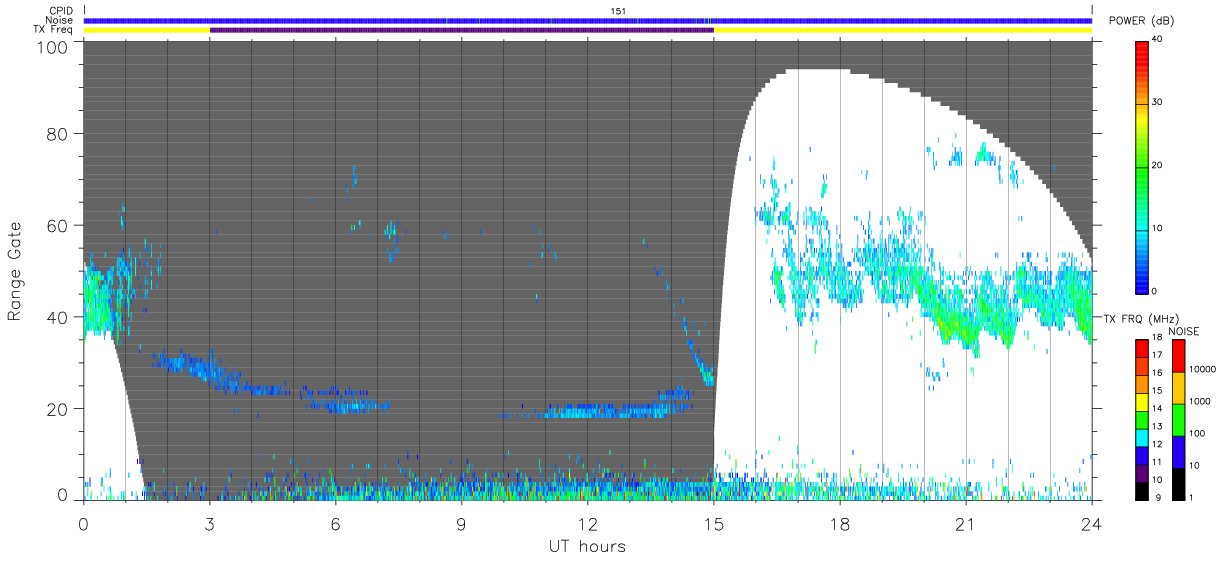The height and width of the screenshot is (567, 1228).
Task: Click the purple segment of the TX Freq strip
Action: pos(461,30)
